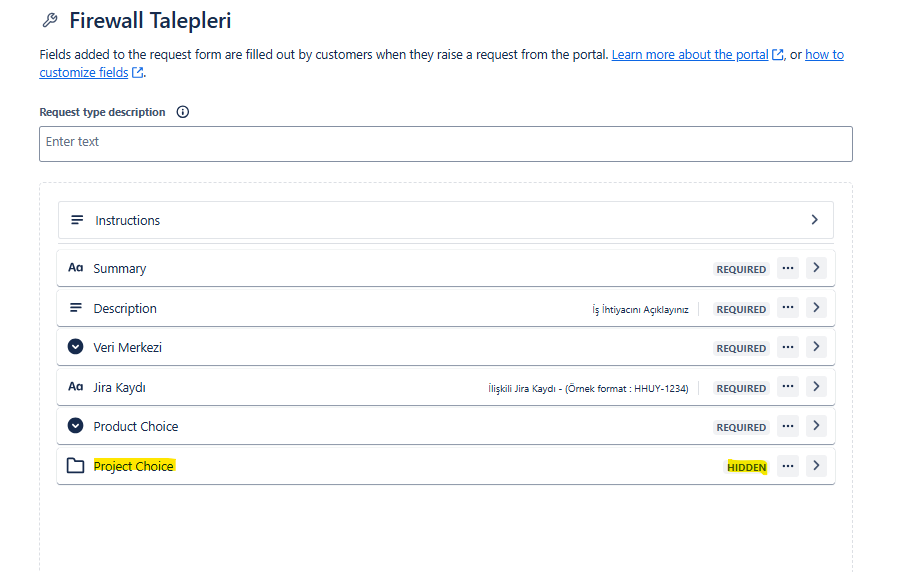Open more options for Project Choice field
Screen dimensions: 920x572
[x=787, y=466]
